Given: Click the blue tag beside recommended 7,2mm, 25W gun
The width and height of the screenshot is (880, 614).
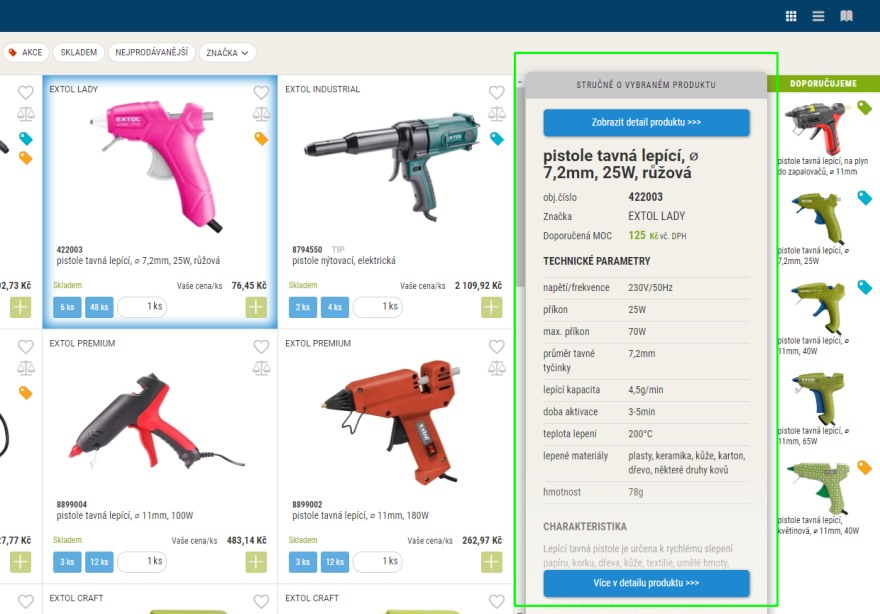Looking at the screenshot, I should (864, 197).
